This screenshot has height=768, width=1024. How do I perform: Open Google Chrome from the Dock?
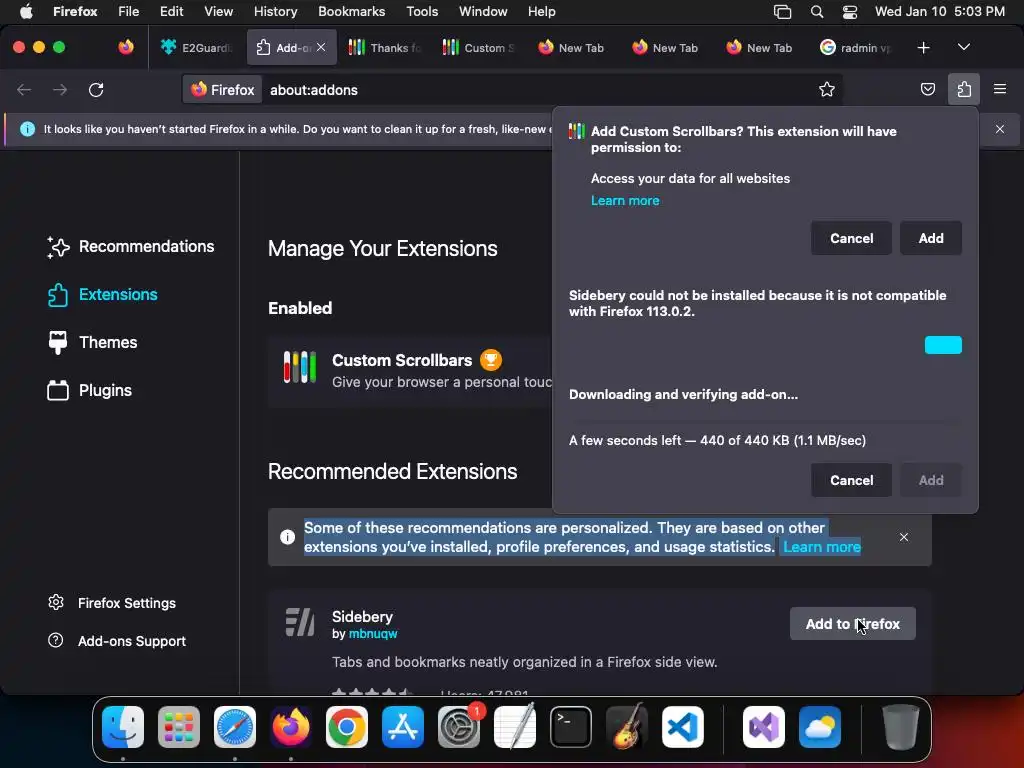346,727
